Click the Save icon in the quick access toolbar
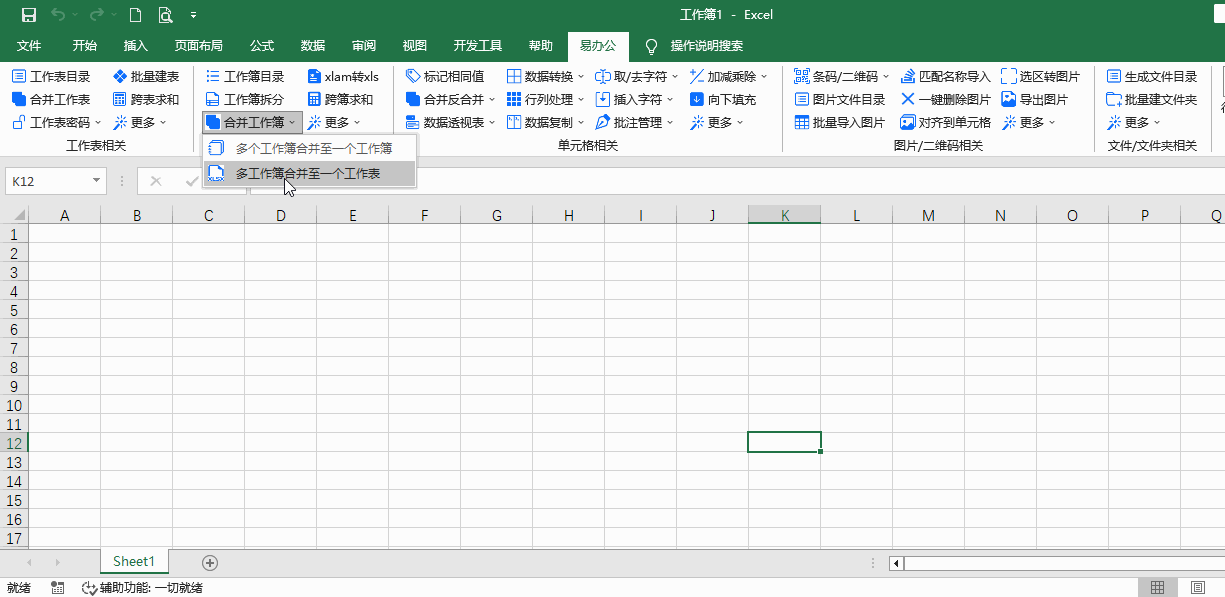The width and height of the screenshot is (1225, 597). click(x=28, y=15)
